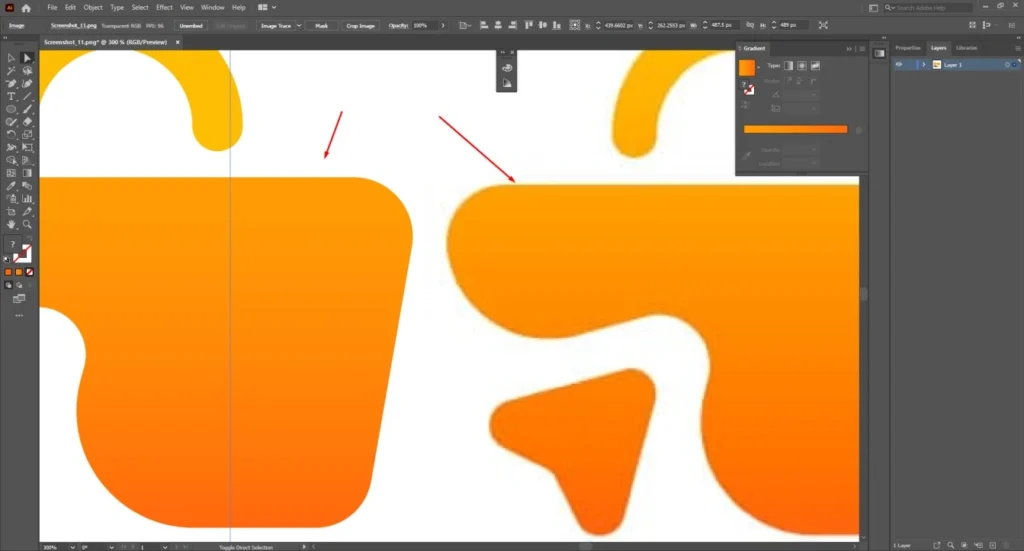Open the zoom level dropdown
Viewport: 1024px width, 551px height.
point(72,547)
